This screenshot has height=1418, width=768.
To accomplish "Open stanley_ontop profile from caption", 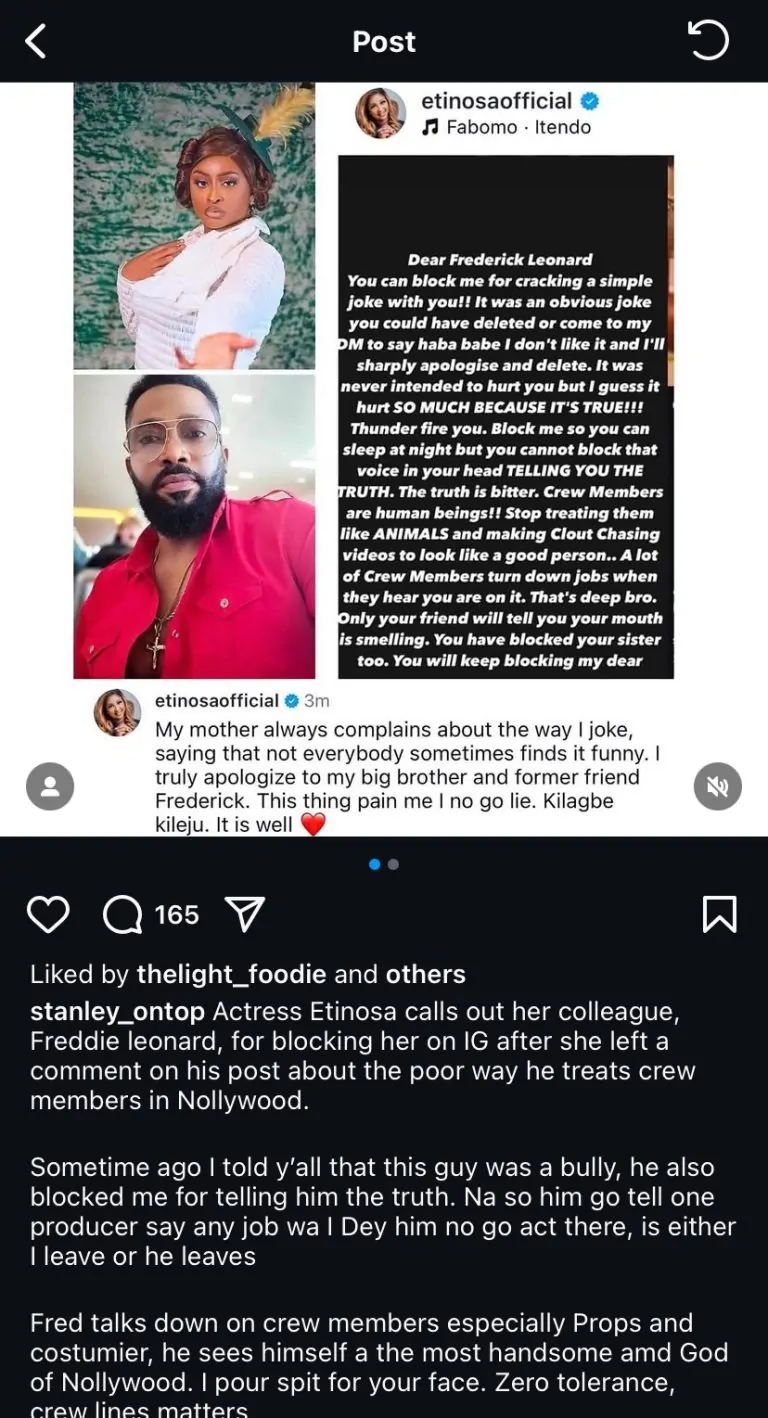I will 117,1011.
